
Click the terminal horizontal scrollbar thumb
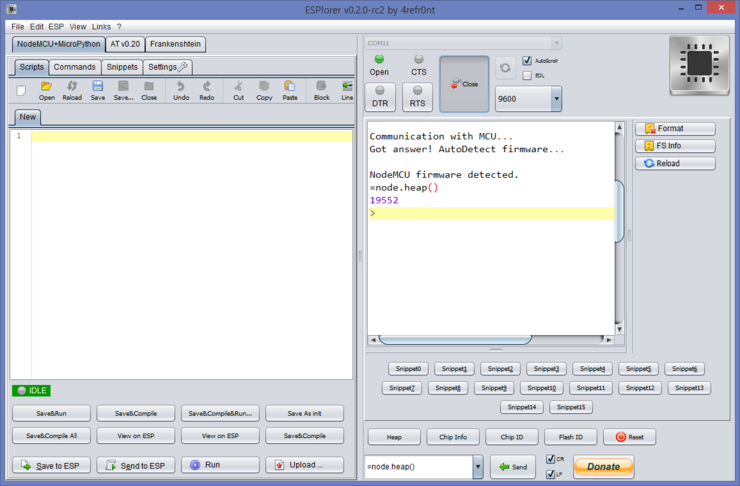click(455, 340)
